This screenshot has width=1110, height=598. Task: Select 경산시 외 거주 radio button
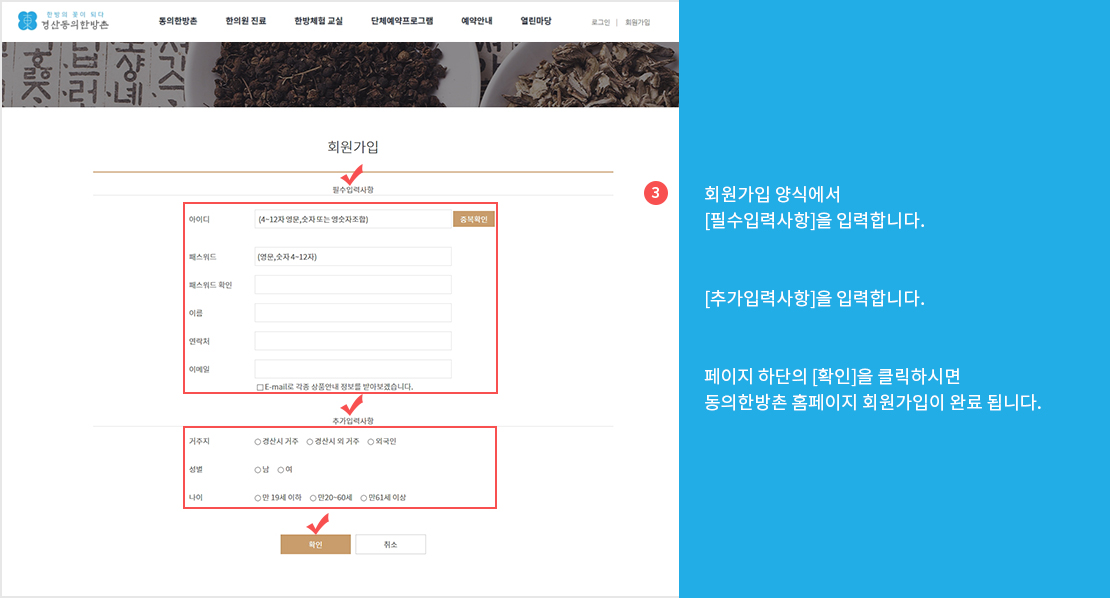[310, 442]
